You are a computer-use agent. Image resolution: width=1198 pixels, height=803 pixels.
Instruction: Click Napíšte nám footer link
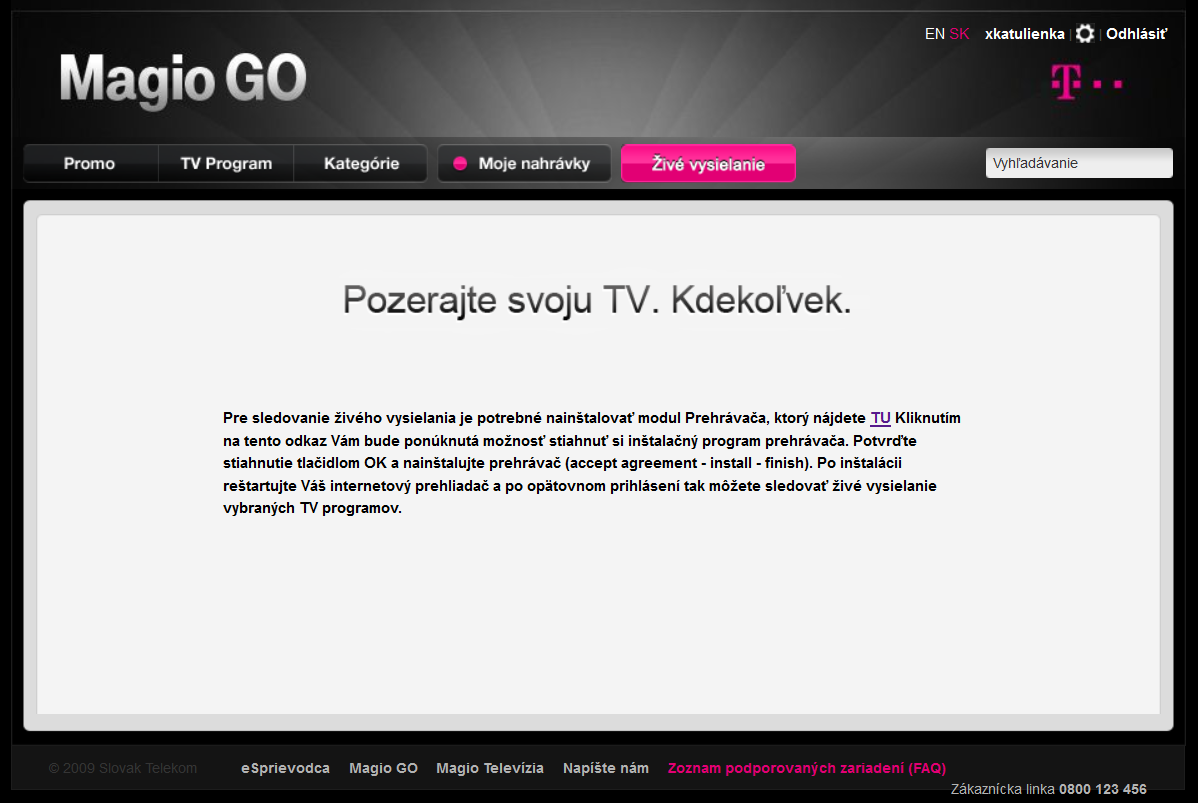click(606, 768)
